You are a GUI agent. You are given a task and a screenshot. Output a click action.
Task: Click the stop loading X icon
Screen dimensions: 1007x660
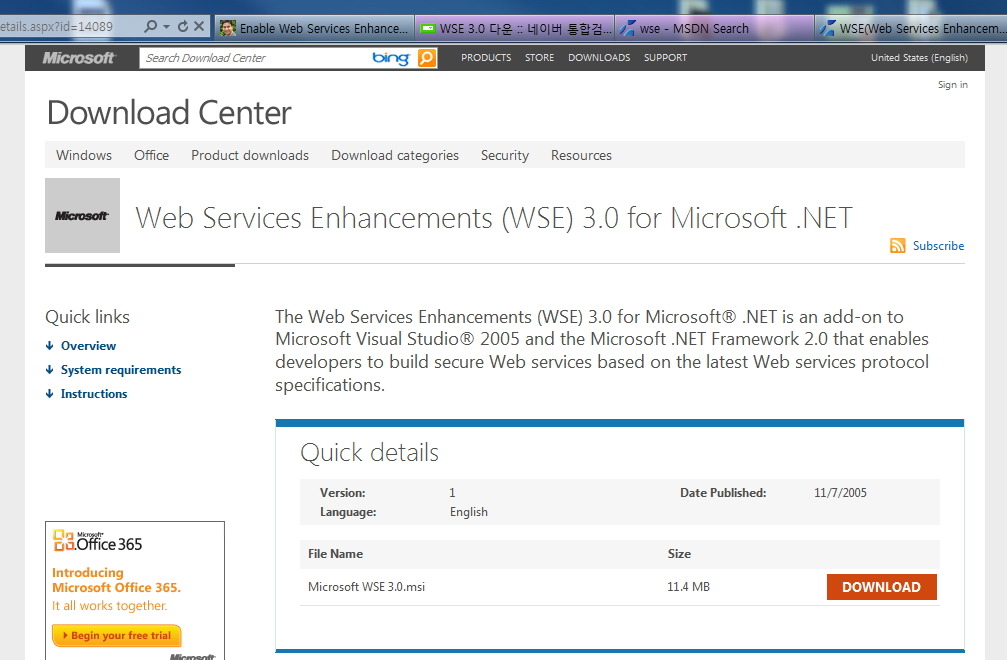(x=199, y=27)
